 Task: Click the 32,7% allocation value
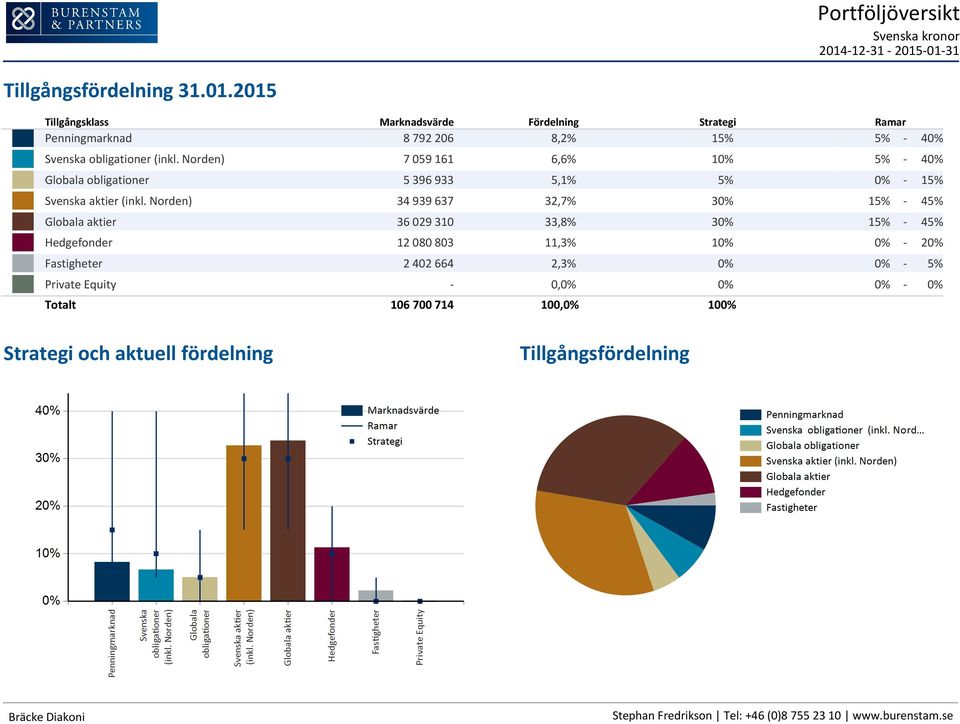pos(560,201)
